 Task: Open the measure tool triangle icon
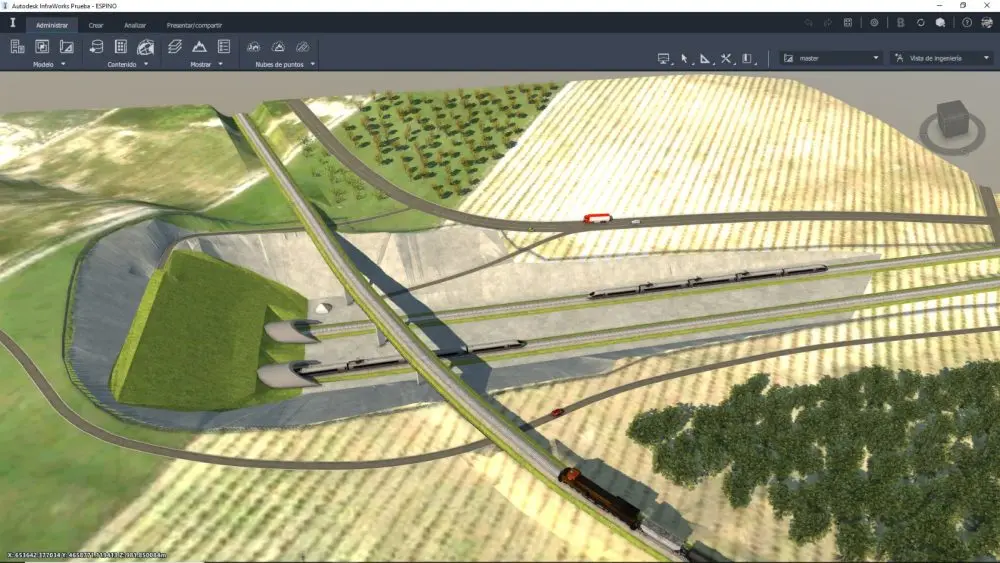click(x=705, y=58)
